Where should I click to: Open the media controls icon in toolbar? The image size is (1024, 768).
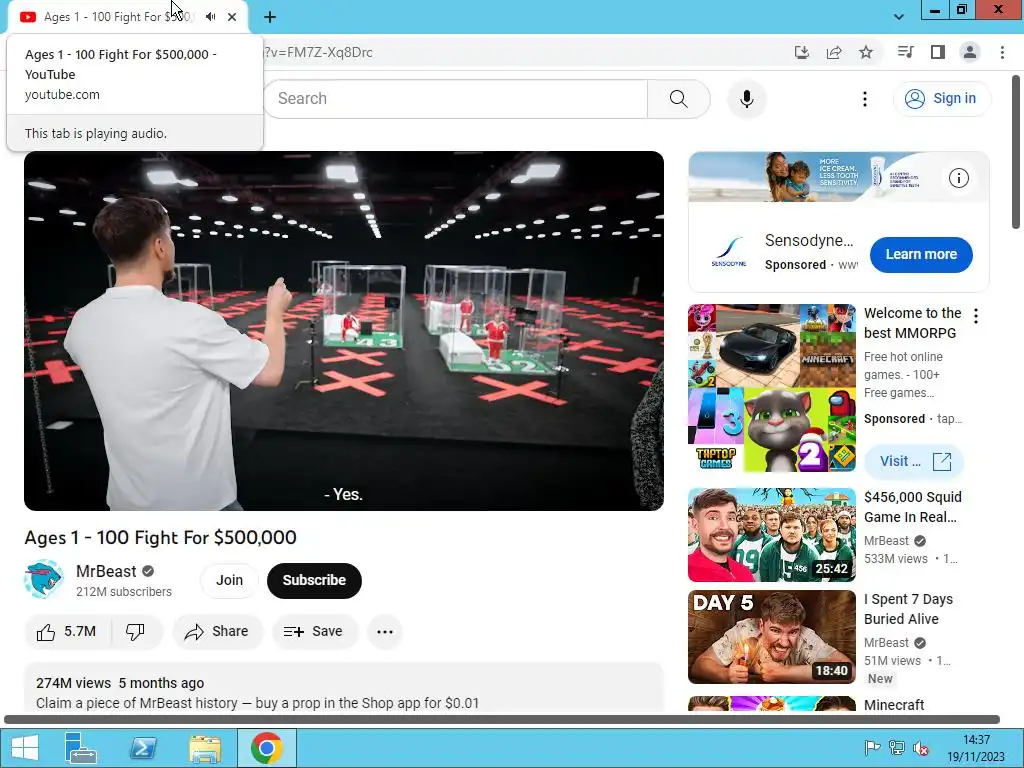point(905,52)
